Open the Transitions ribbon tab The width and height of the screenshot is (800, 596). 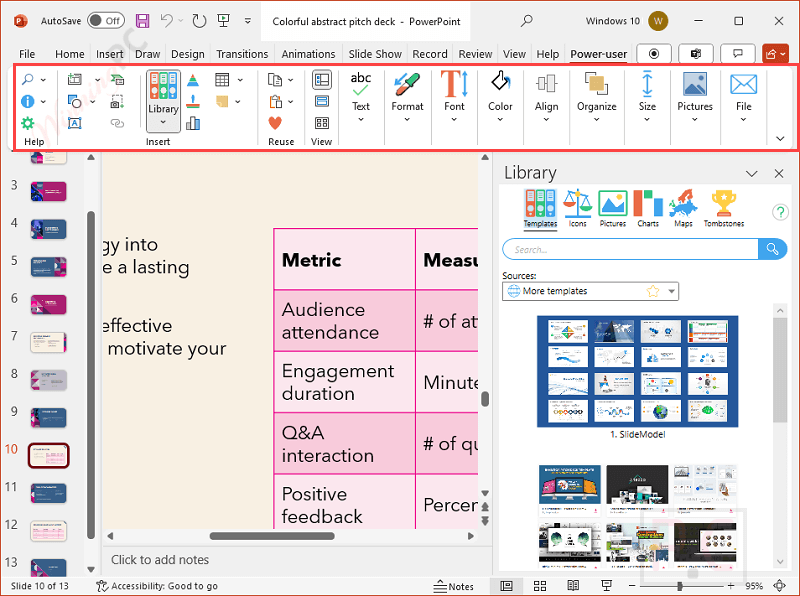242,54
